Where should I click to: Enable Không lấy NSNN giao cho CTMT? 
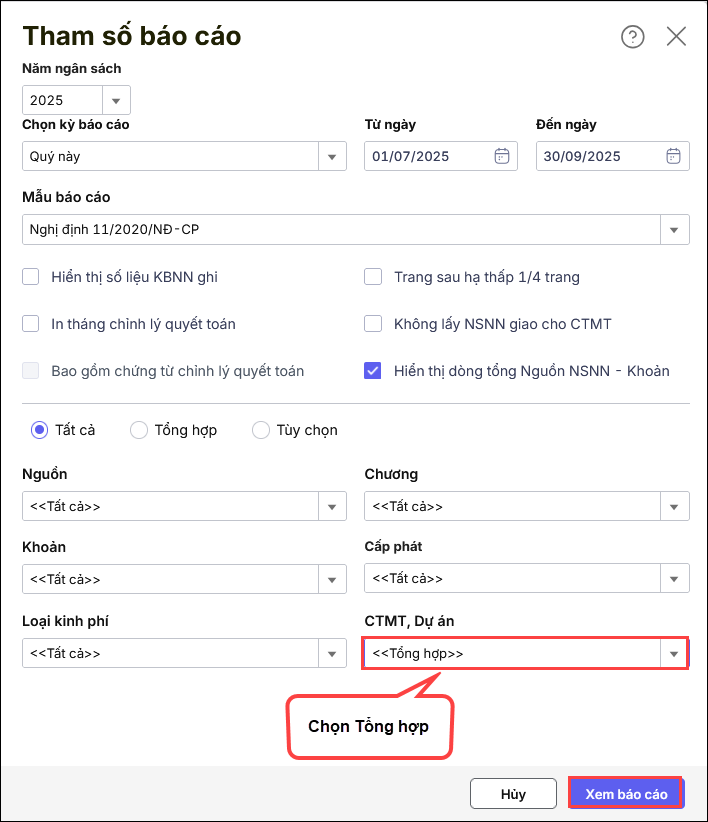point(373,324)
